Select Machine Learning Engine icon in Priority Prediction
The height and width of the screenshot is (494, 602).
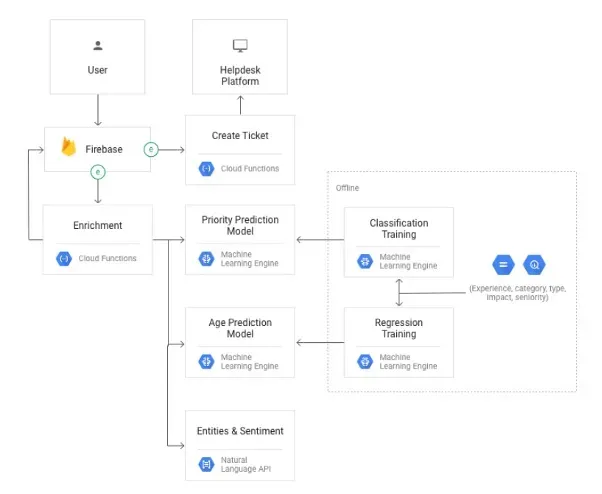coord(206,258)
